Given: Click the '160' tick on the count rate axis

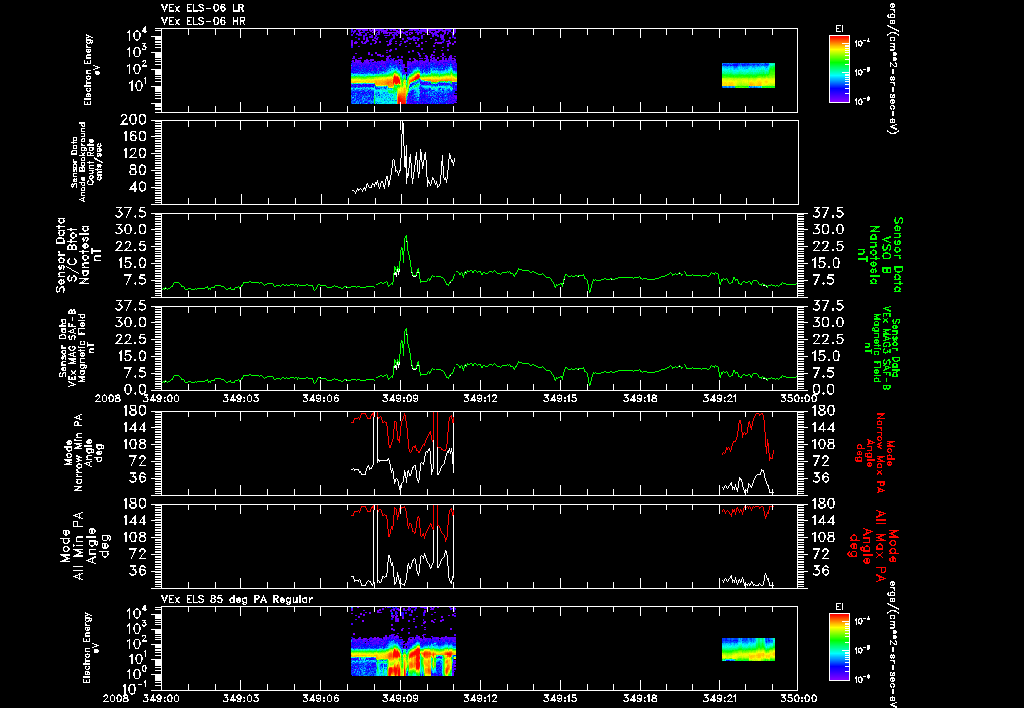Looking at the screenshot, I should tap(135, 137).
